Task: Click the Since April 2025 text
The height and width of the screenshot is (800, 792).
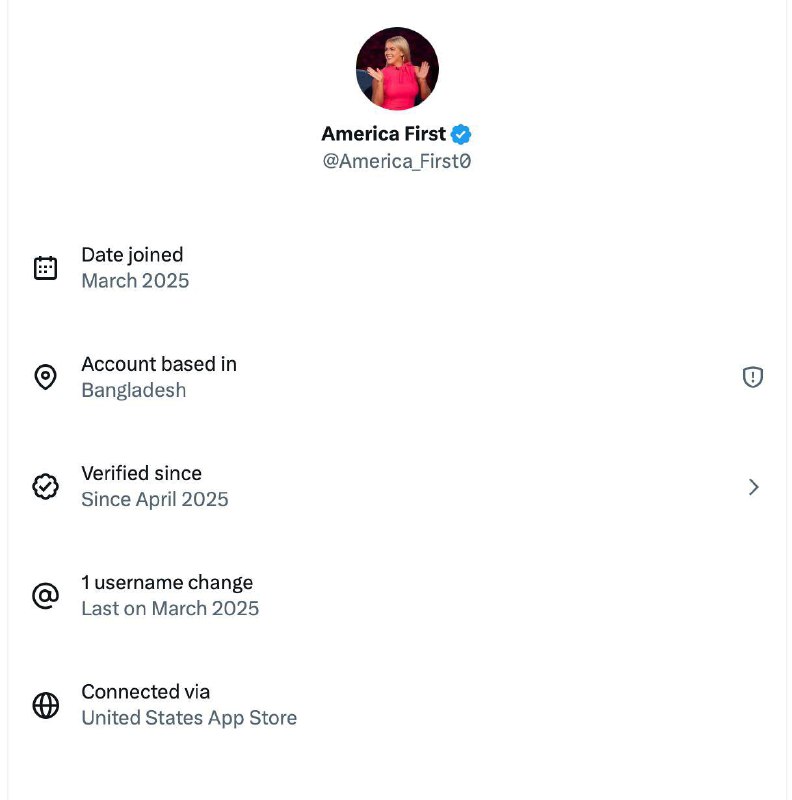Action: coord(155,499)
